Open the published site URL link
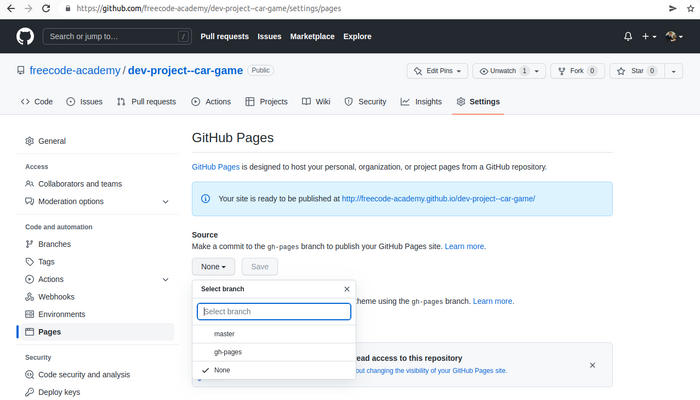The image size is (700, 400). pos(438,199)
